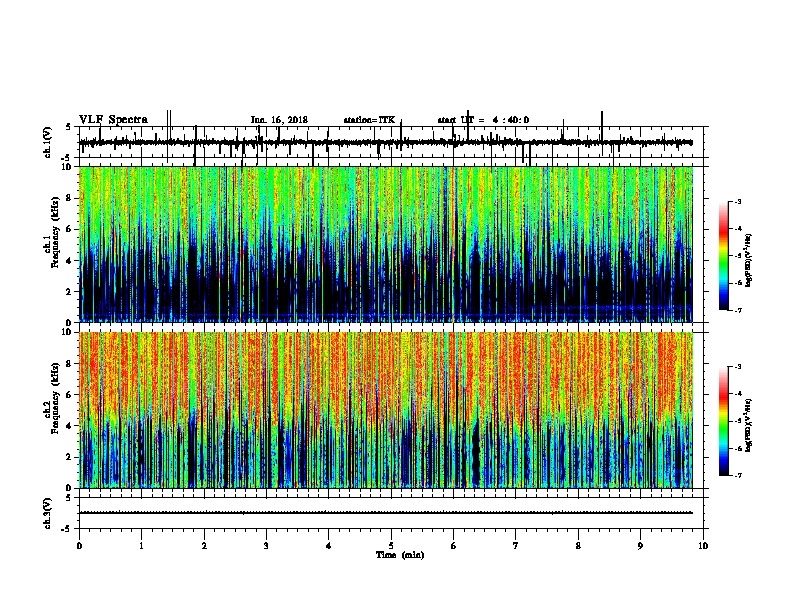This screenshot has width=792, height=612.
Task: Click the "ch.1(V)" waveform axis label
Action: [x=48, y=142]
